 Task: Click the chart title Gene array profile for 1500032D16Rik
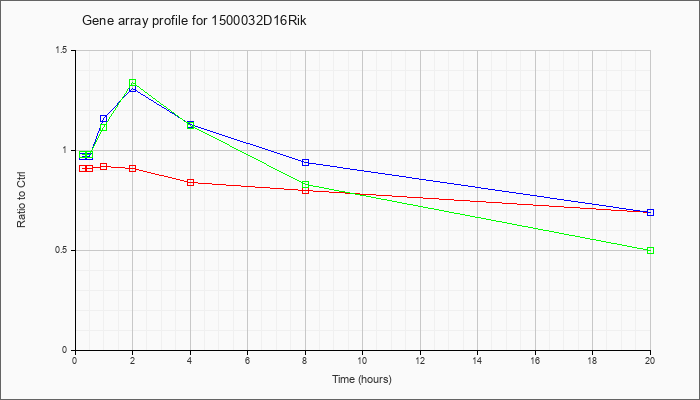click(x=195, y=21)
